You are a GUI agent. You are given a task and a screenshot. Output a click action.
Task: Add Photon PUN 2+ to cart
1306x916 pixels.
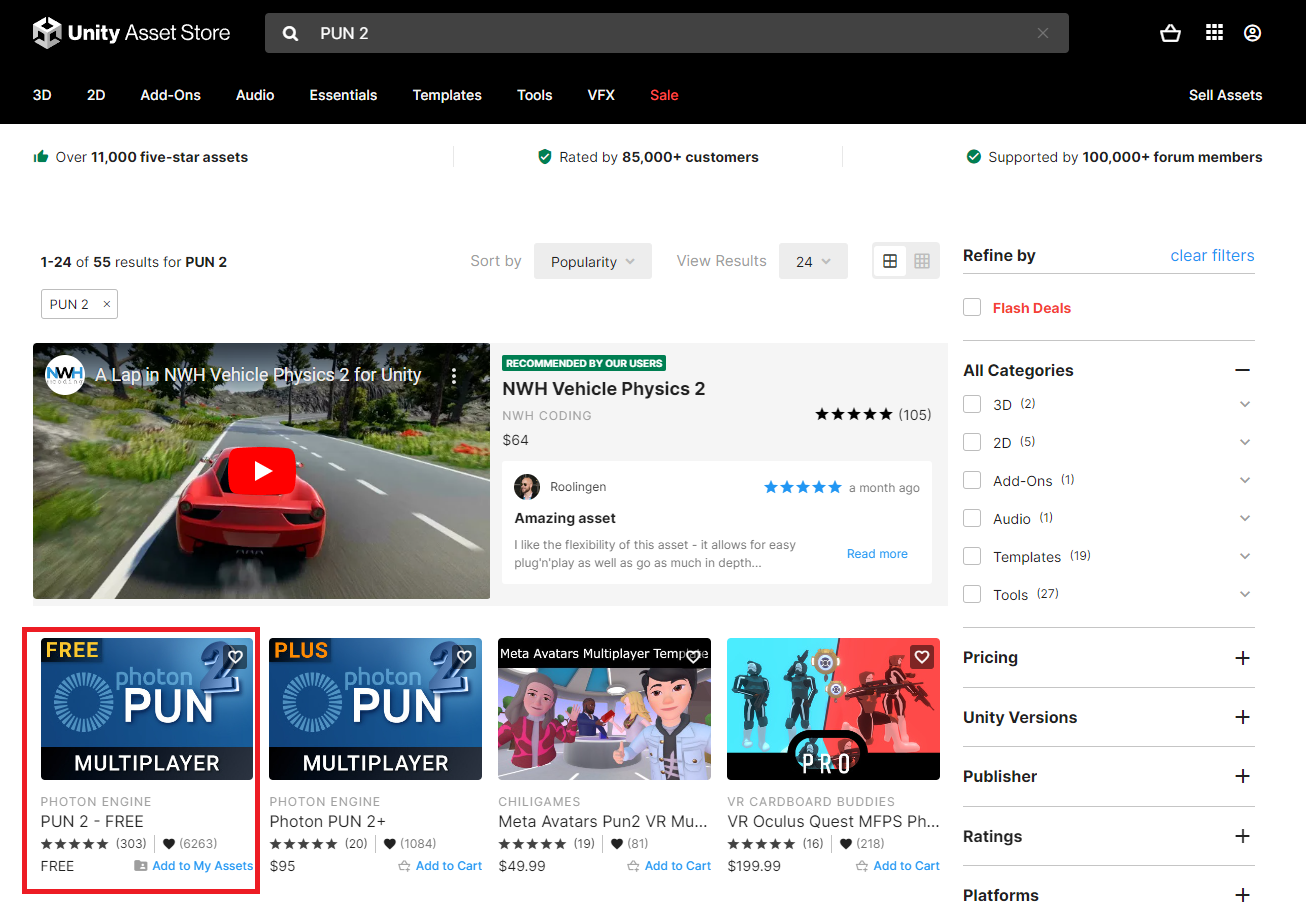440,866
